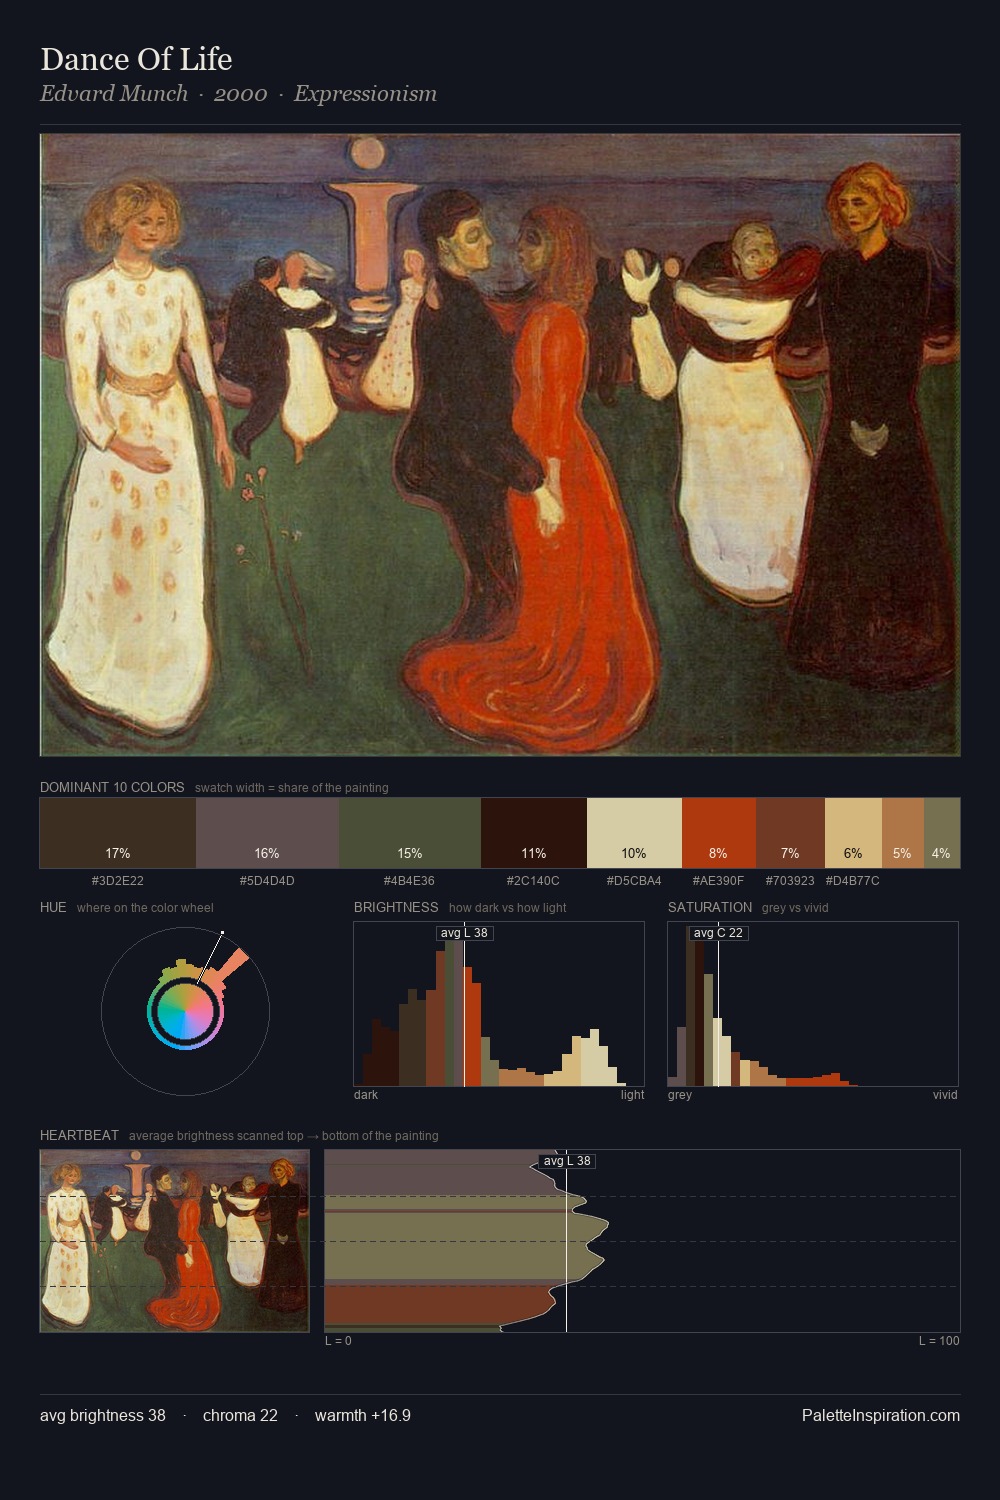The height and width of the screenshot is (1500, 1000).
Task: Click the 'Expressionism' style label
Action: tap(365, 94)
